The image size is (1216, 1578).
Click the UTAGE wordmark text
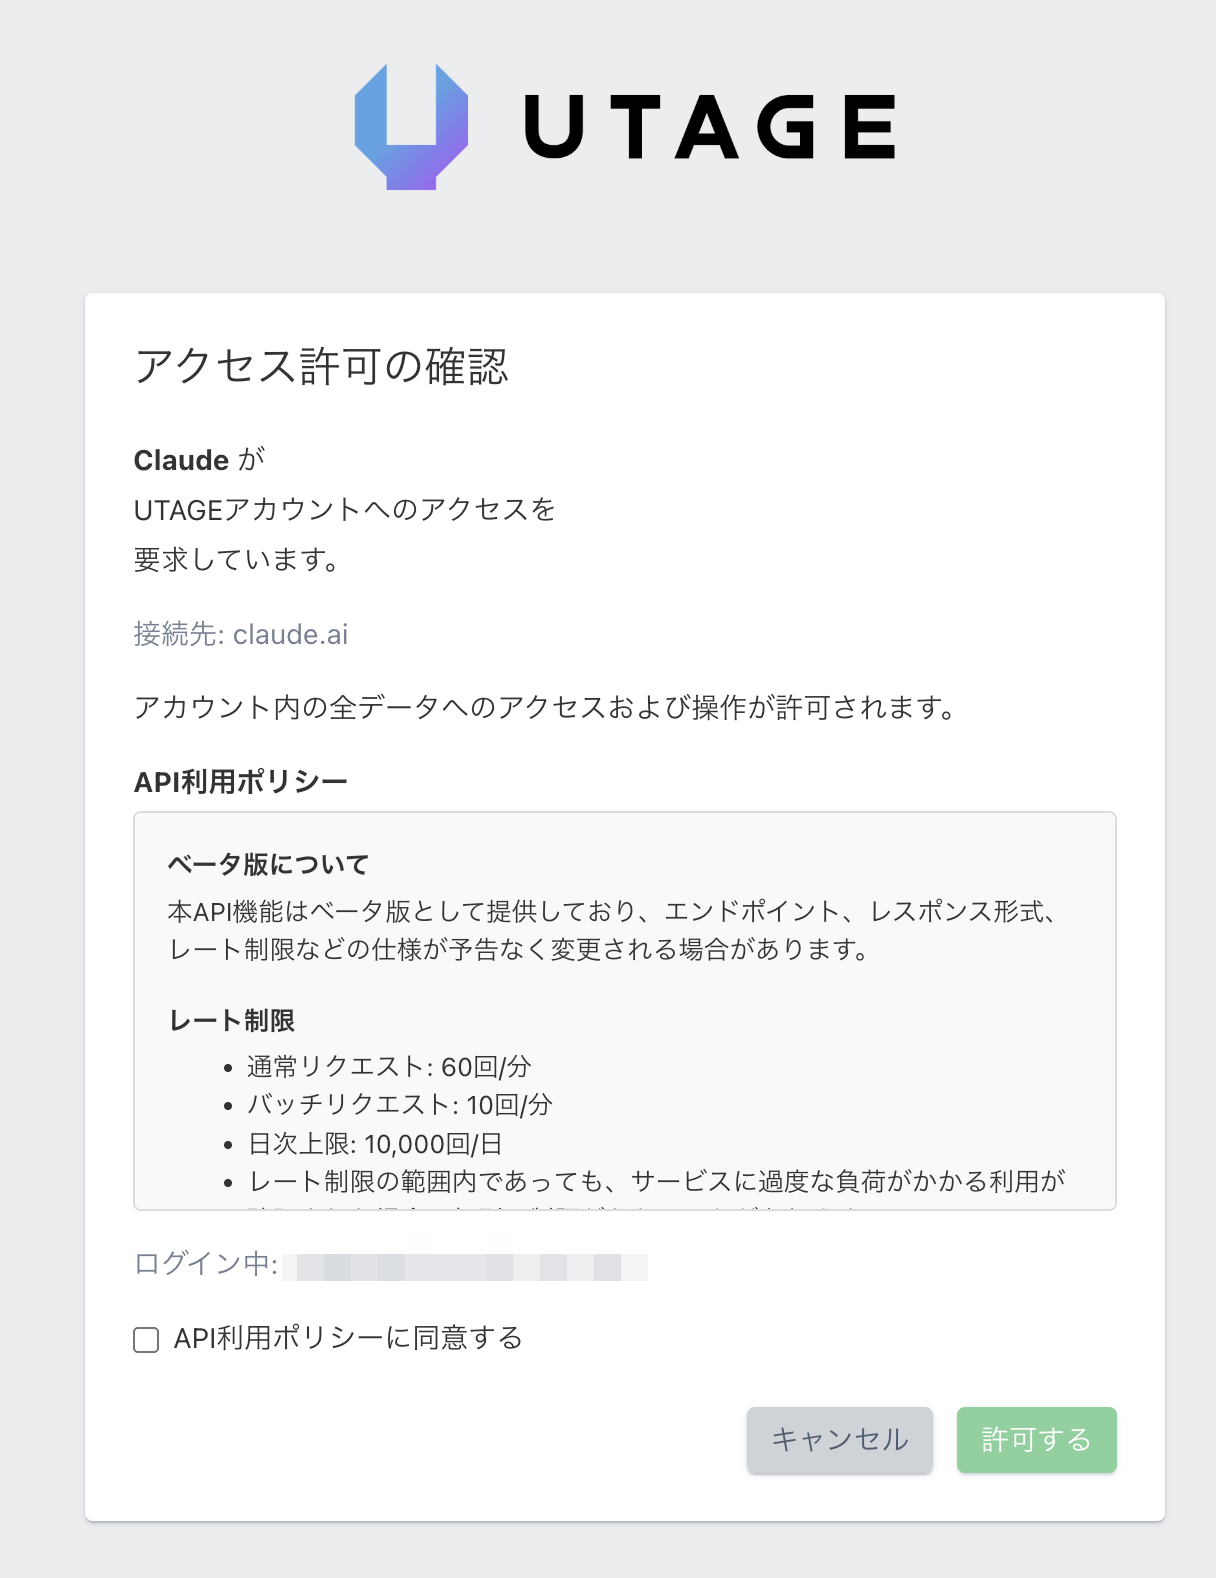pyautogui.click(x=709, y=127)
